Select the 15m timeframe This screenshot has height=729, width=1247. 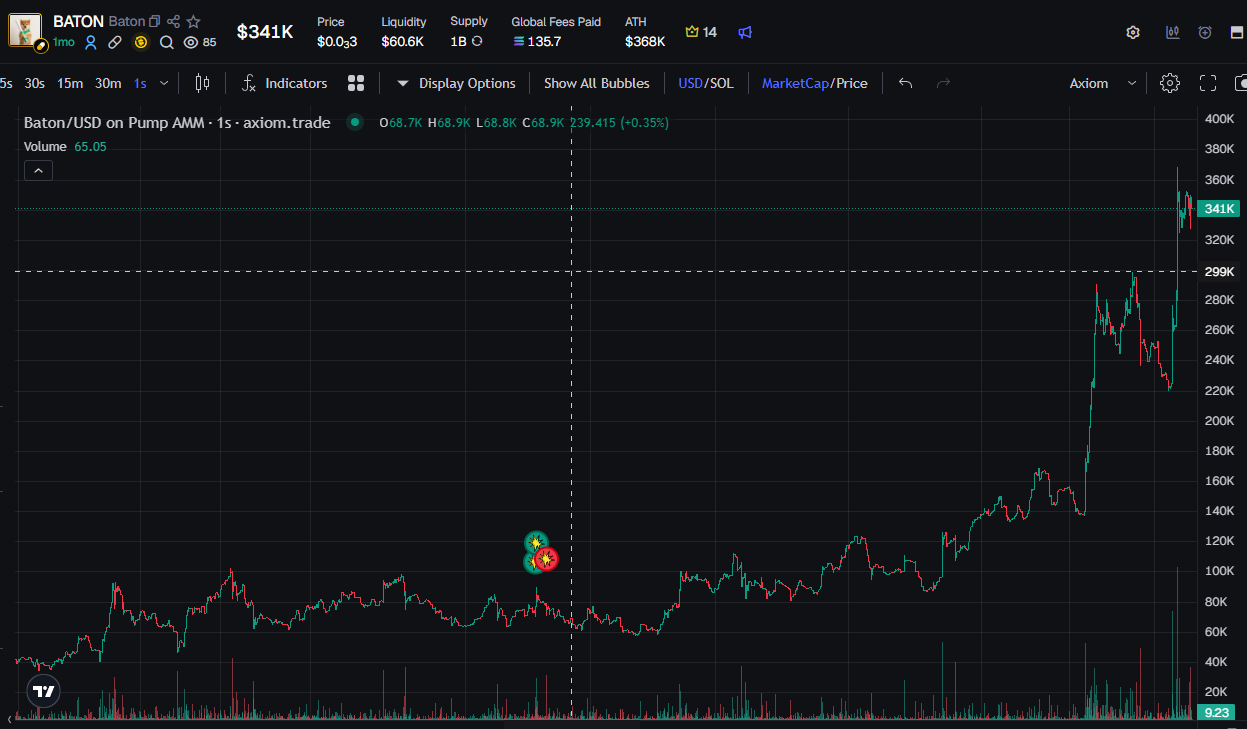click(70, 83)
